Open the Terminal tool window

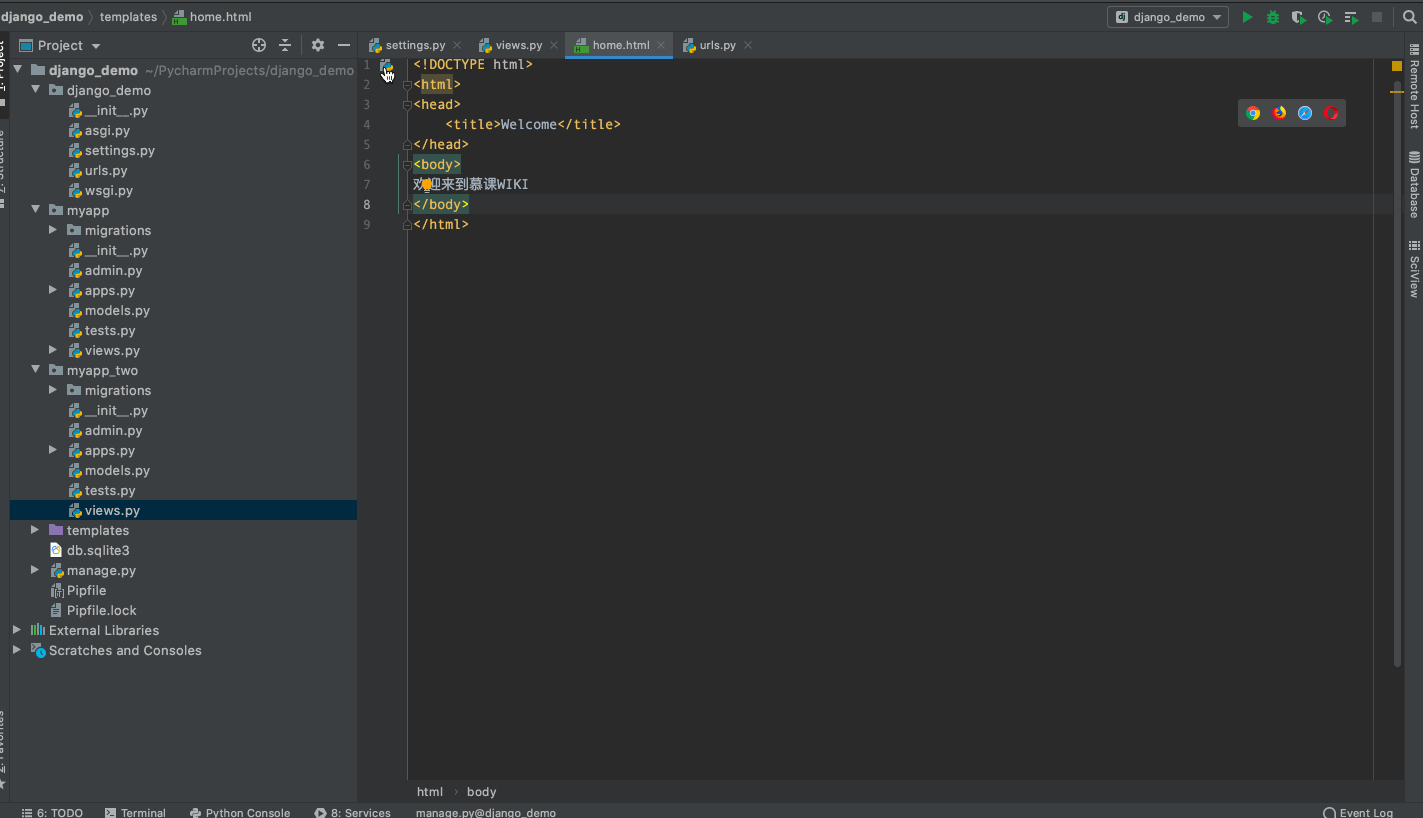click(135, 812)
